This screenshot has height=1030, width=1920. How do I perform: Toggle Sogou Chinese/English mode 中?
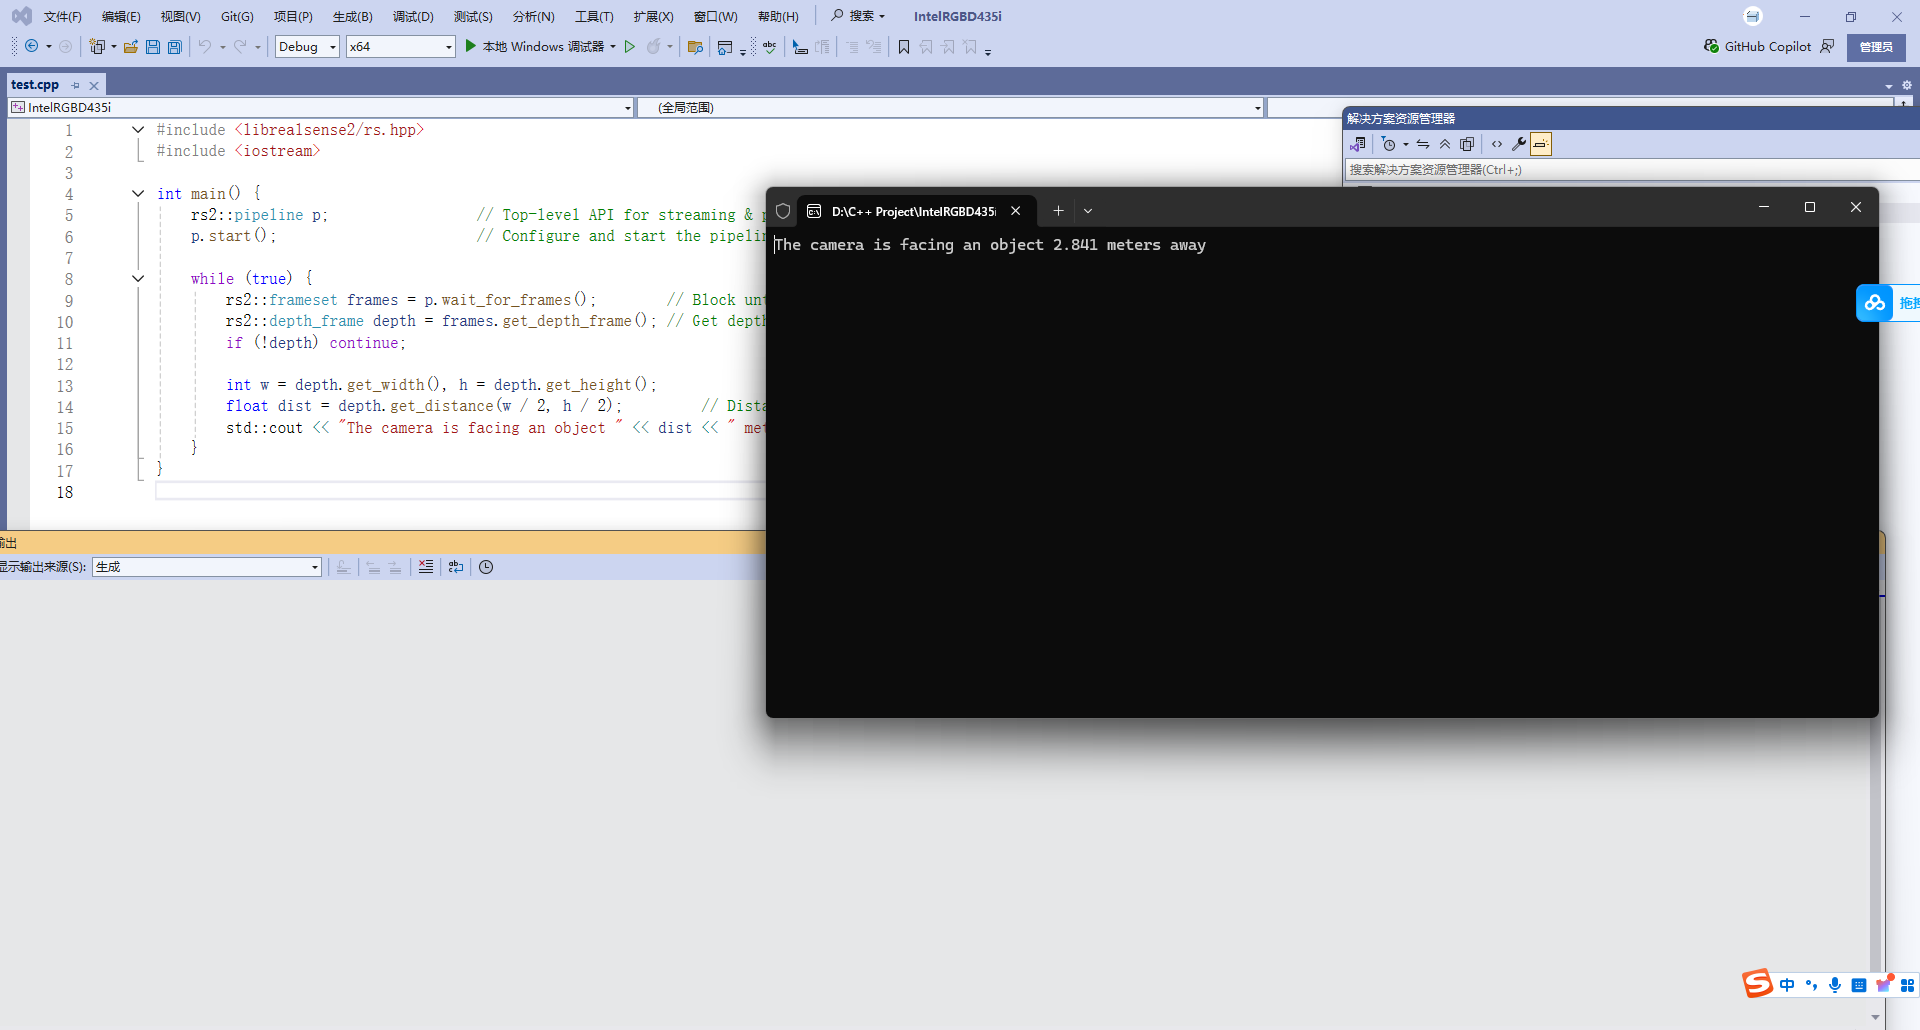pos(1787,985)
